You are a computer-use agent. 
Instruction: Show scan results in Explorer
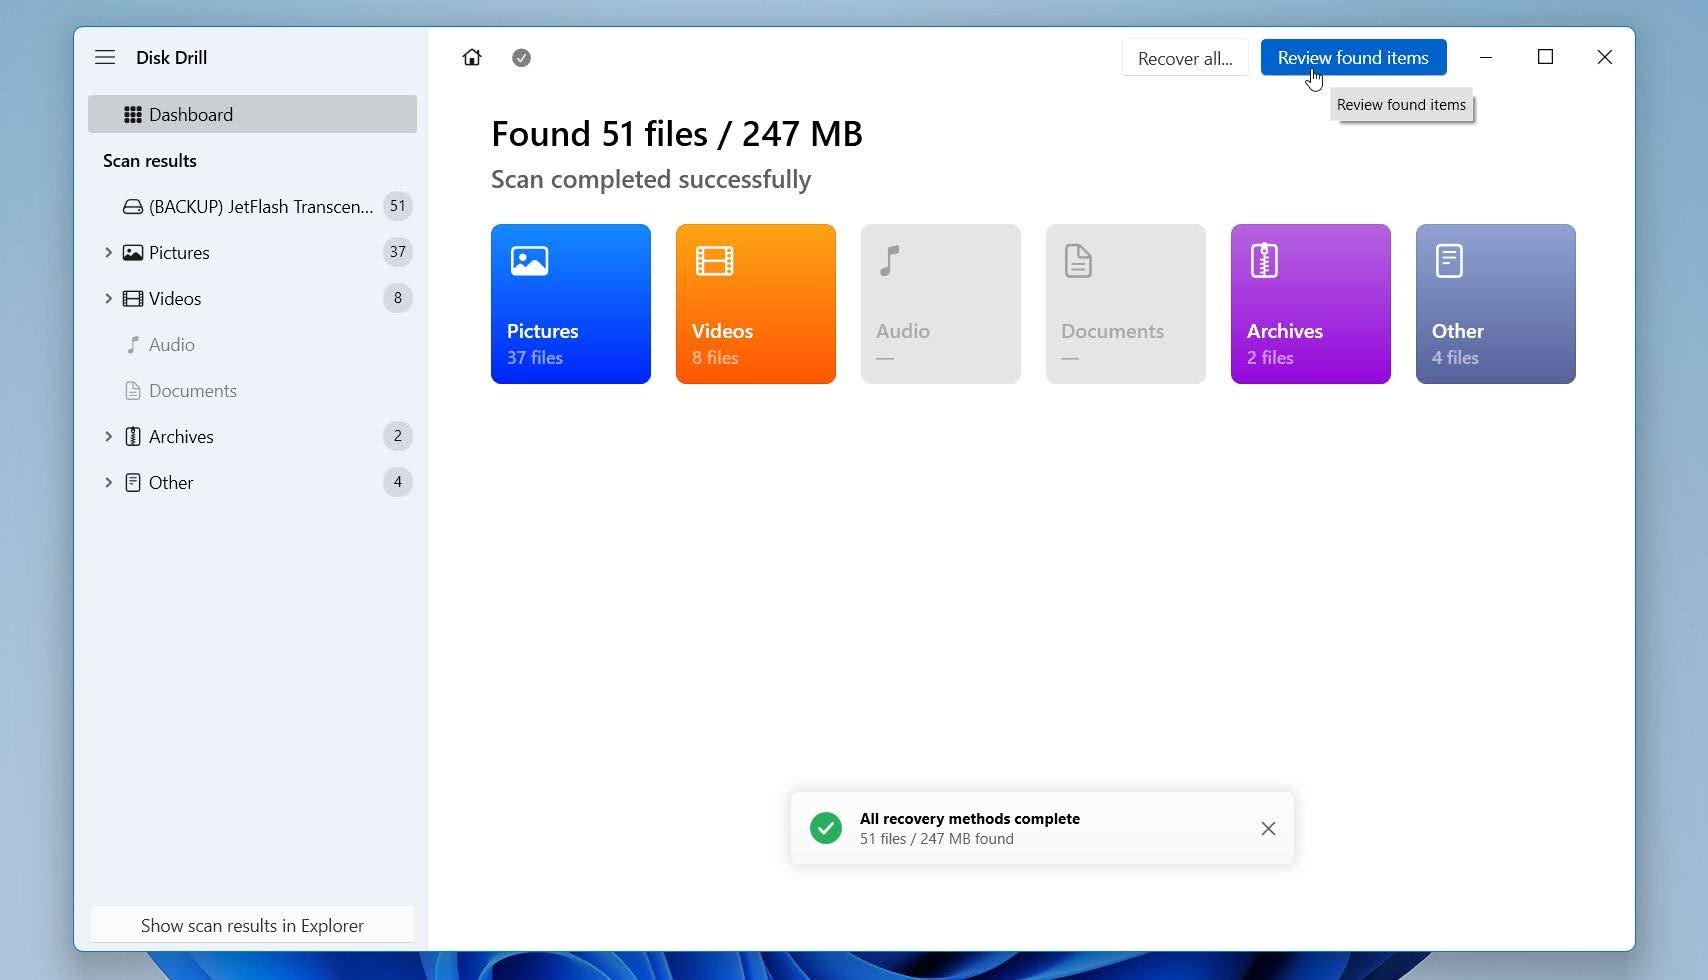pos(252,925)
